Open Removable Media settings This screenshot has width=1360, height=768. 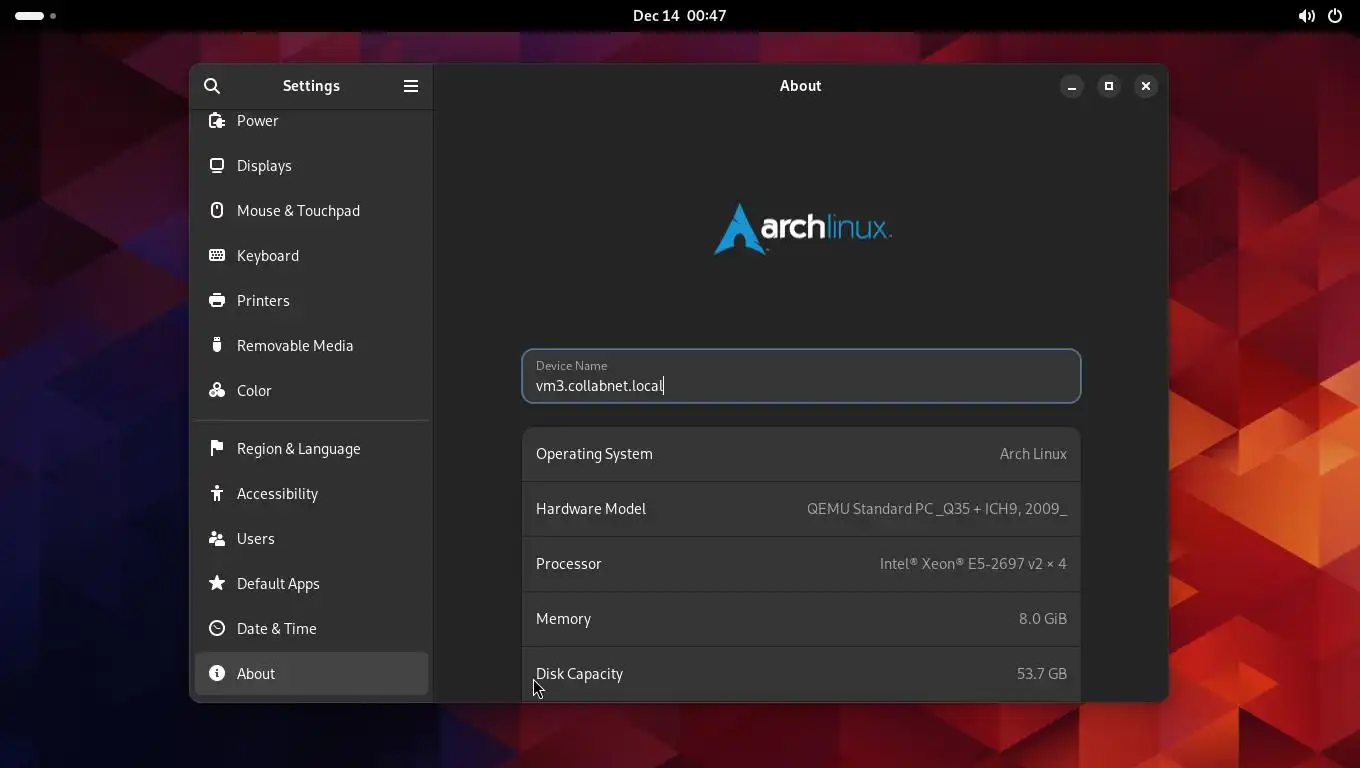tap(312, 346)
